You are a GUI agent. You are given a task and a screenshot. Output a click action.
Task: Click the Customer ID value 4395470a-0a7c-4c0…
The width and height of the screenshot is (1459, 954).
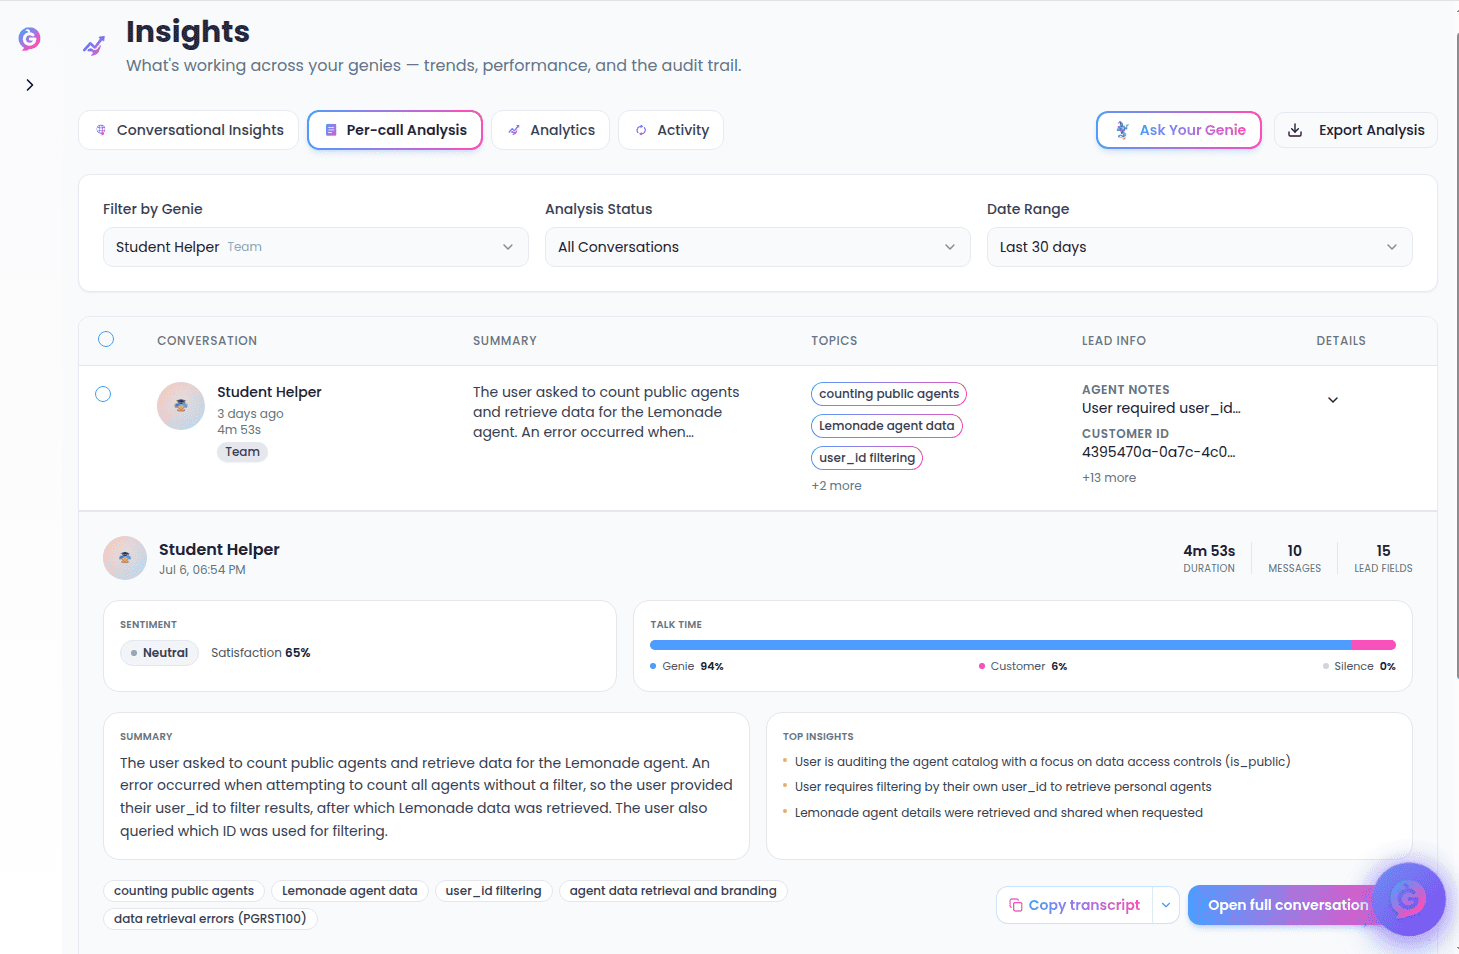coord(1159,452)
